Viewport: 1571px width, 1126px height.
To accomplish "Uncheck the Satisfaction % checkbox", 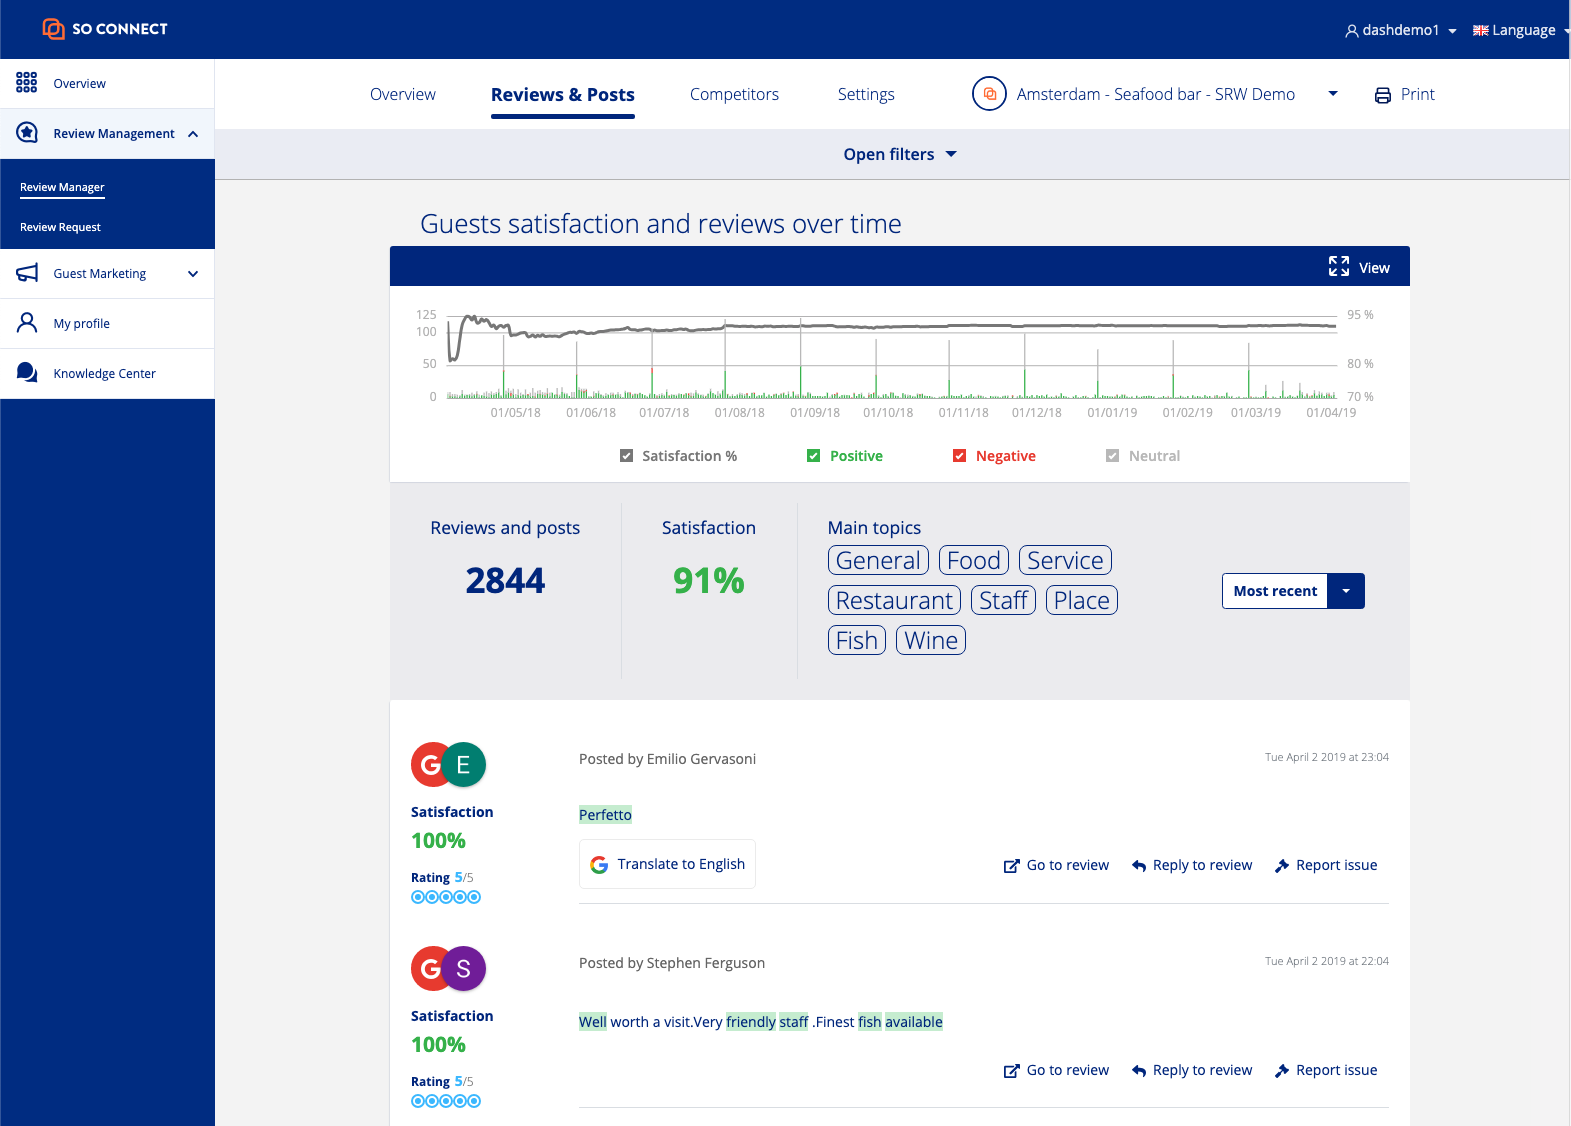I will 627,456.
